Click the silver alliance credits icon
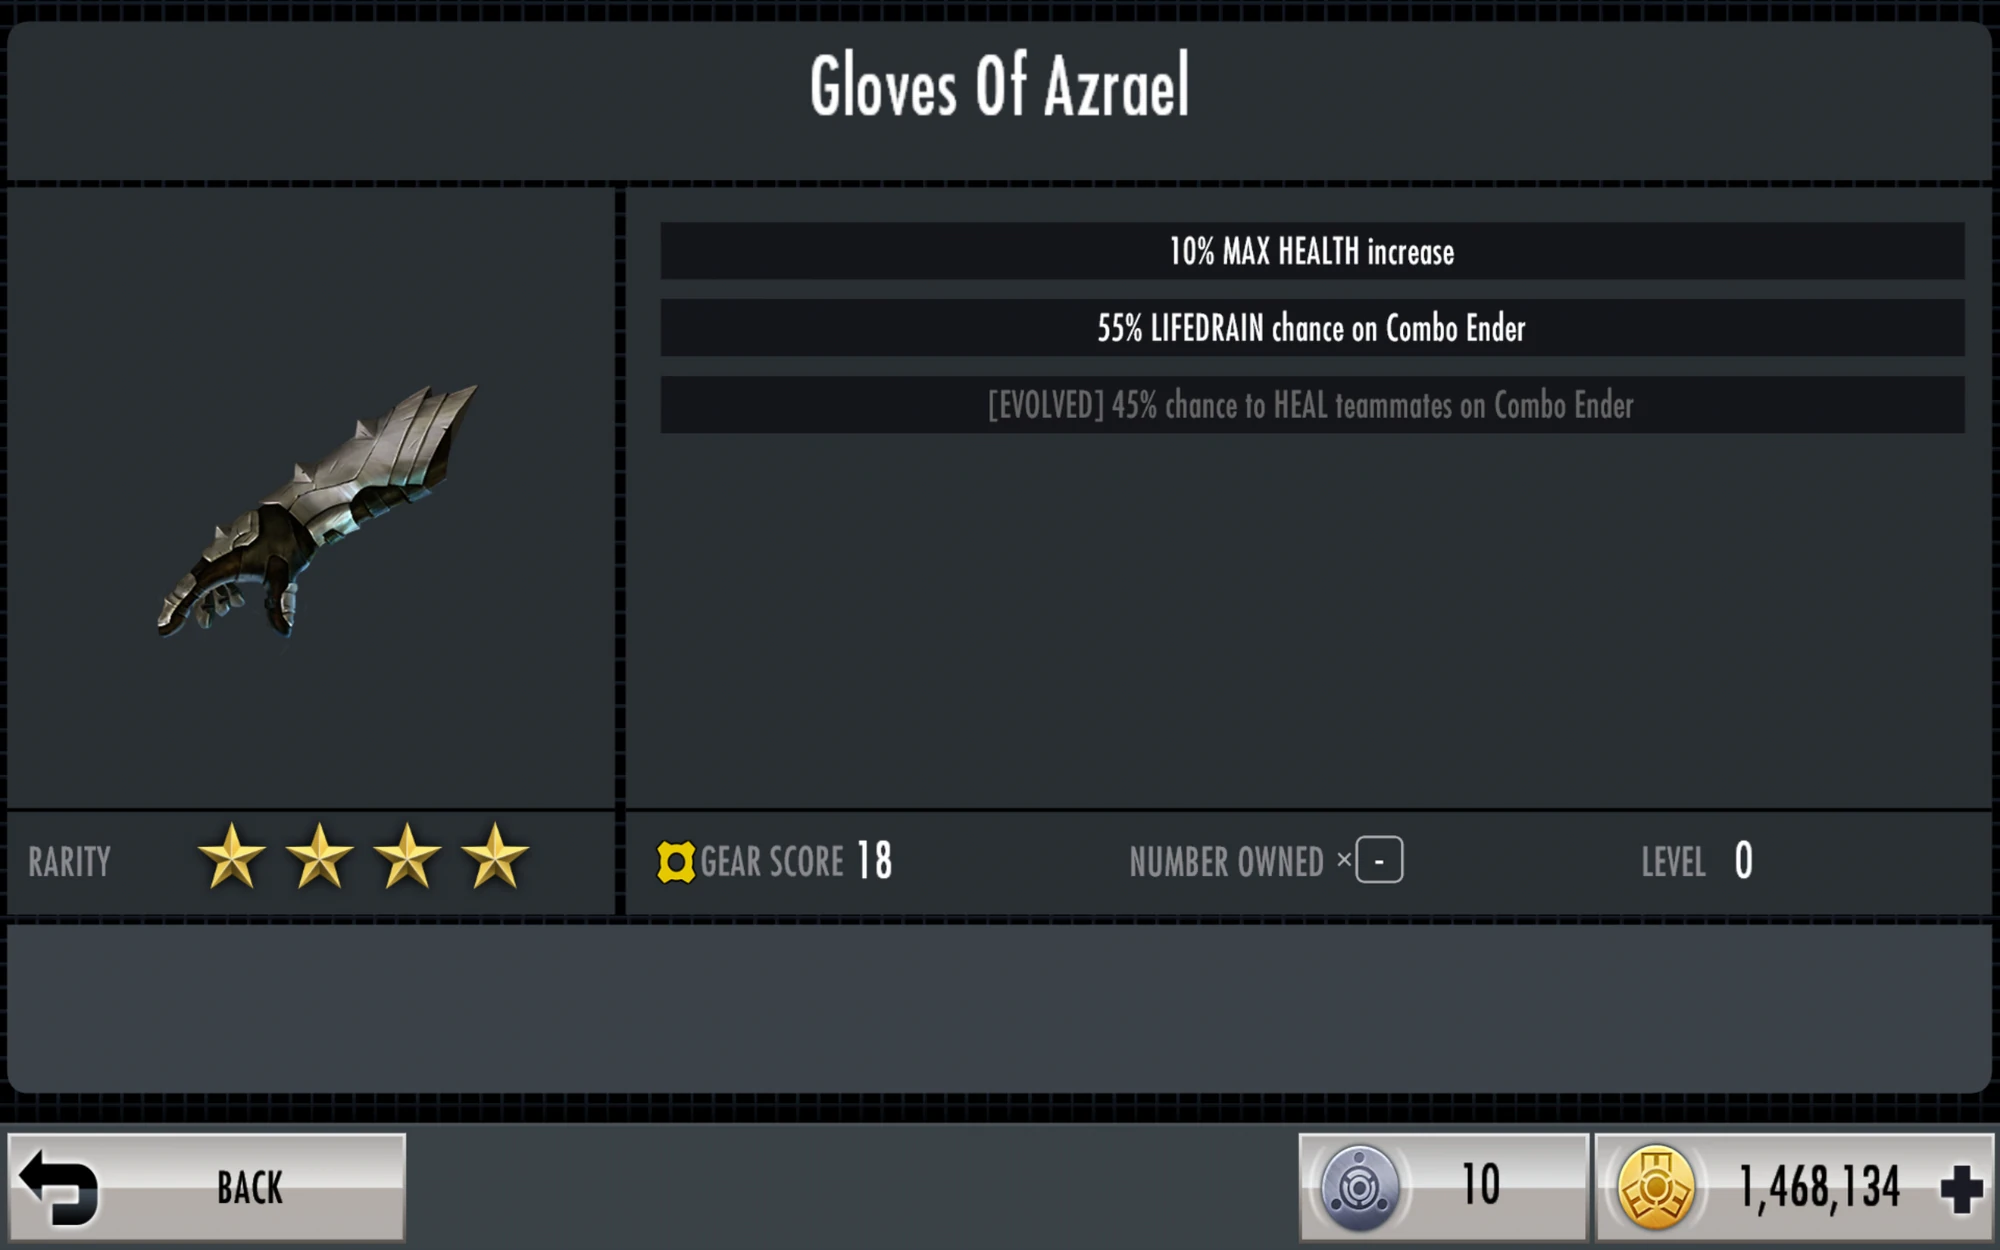The height and width of the screenshot is (1250, 2000). (1359, 1188)
